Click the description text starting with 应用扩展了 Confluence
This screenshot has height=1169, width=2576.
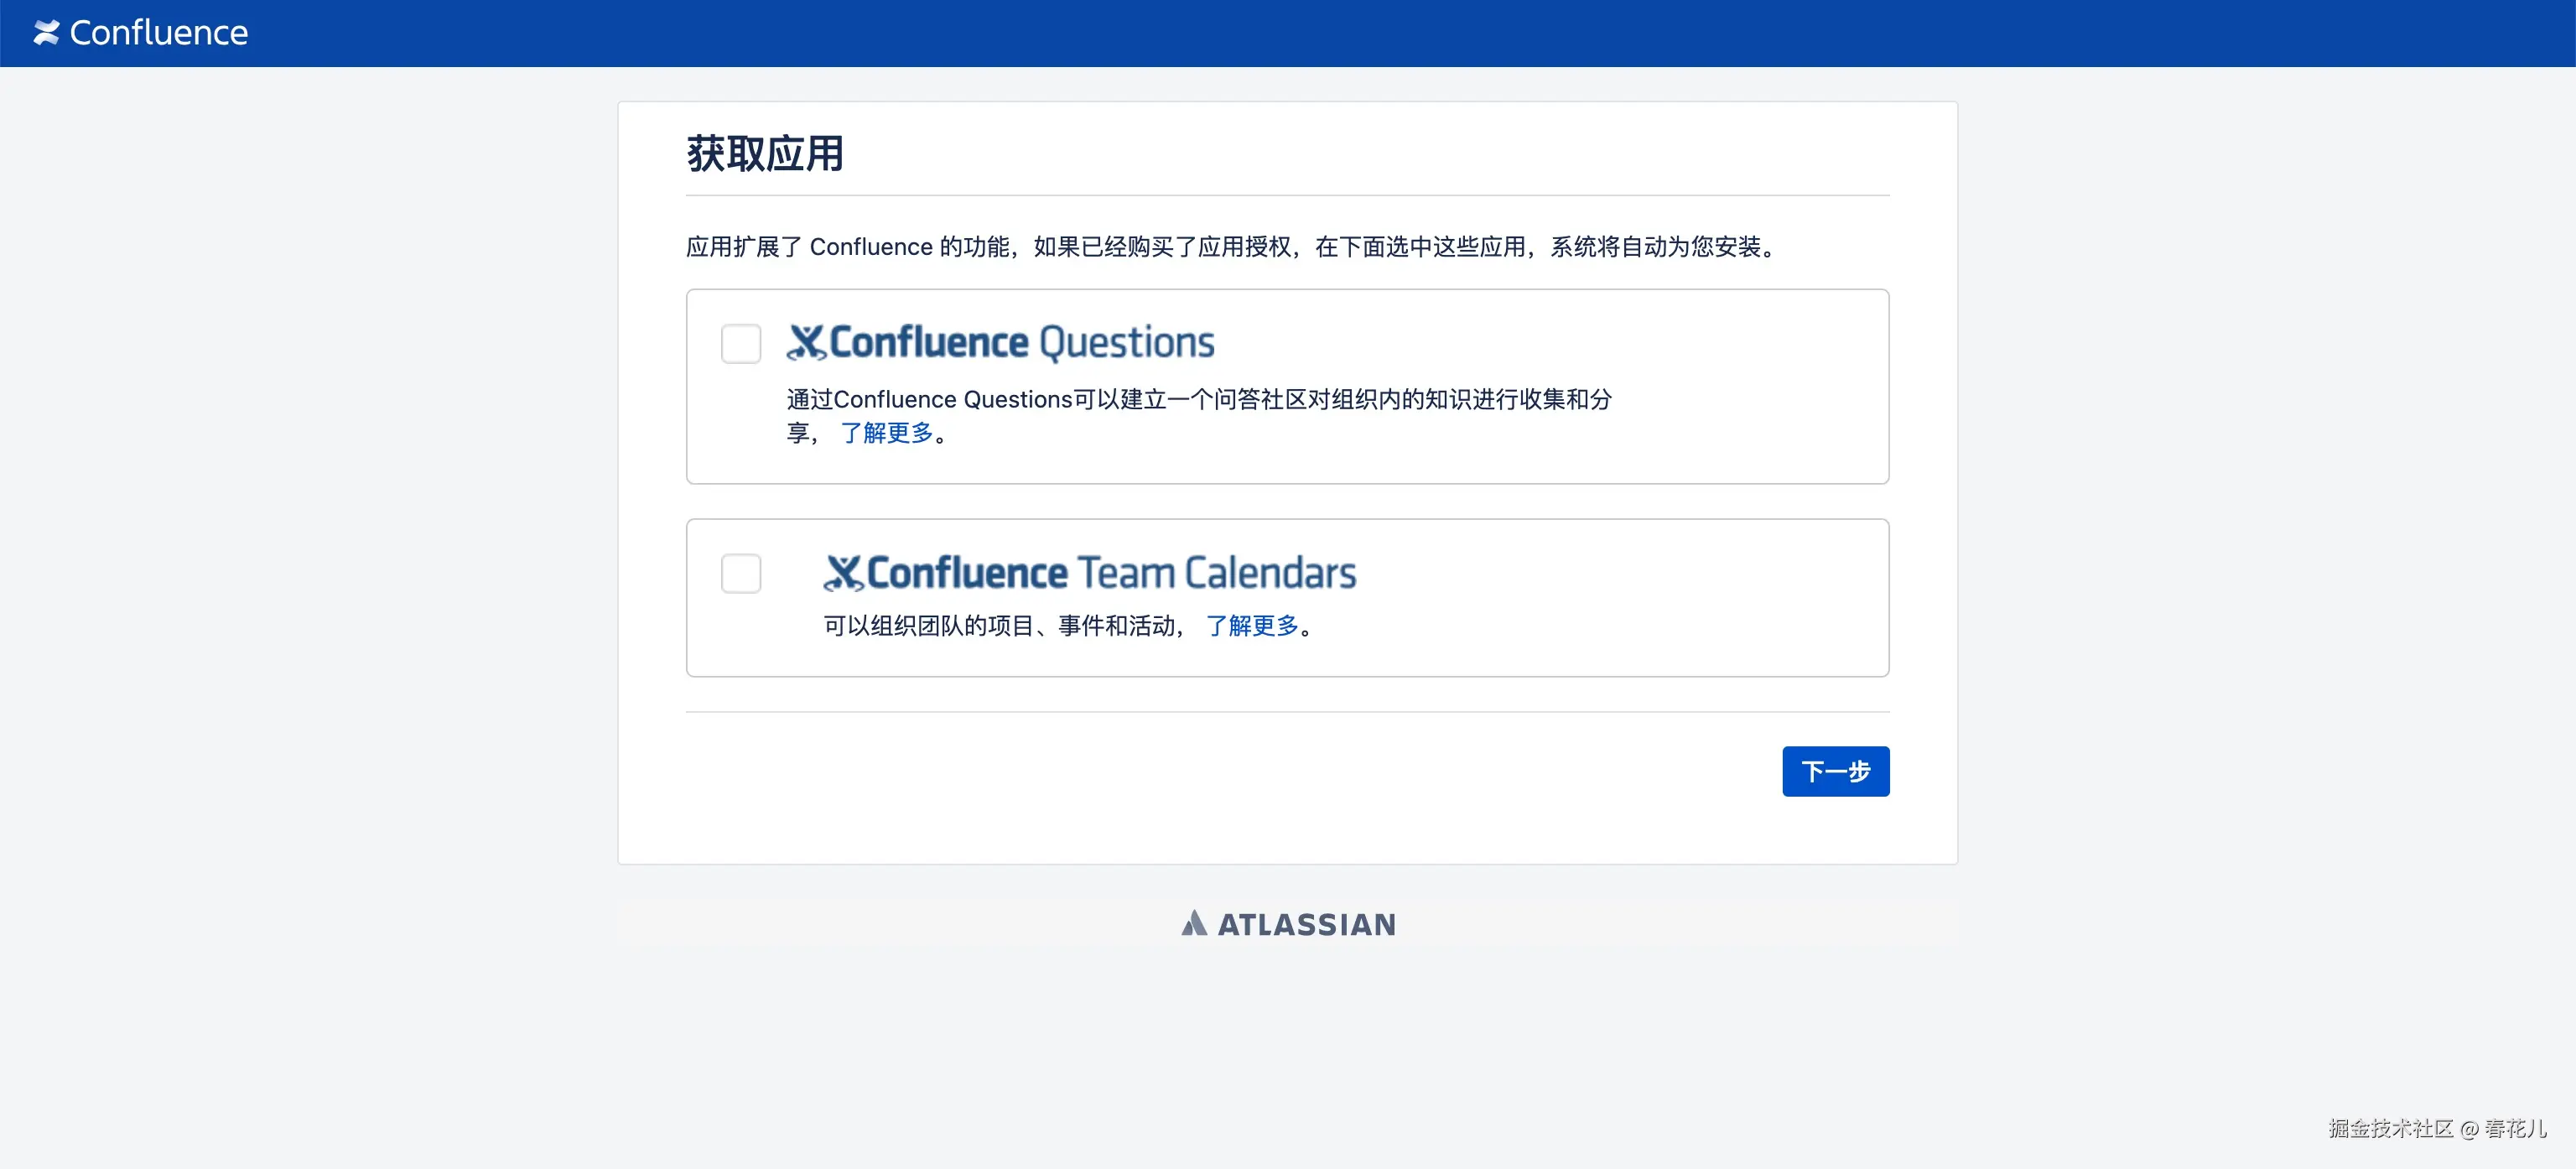coord(1231,247)
